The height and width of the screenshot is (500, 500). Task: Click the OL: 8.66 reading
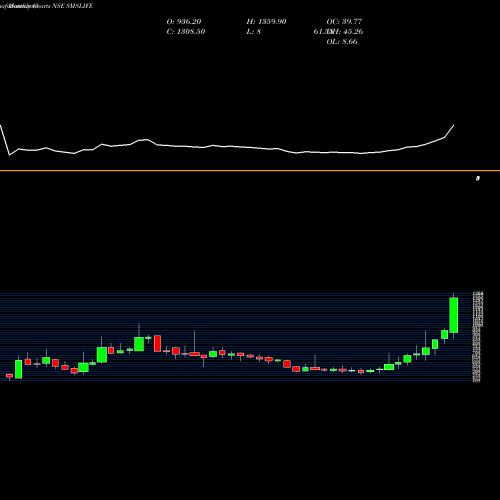(342, 42)
